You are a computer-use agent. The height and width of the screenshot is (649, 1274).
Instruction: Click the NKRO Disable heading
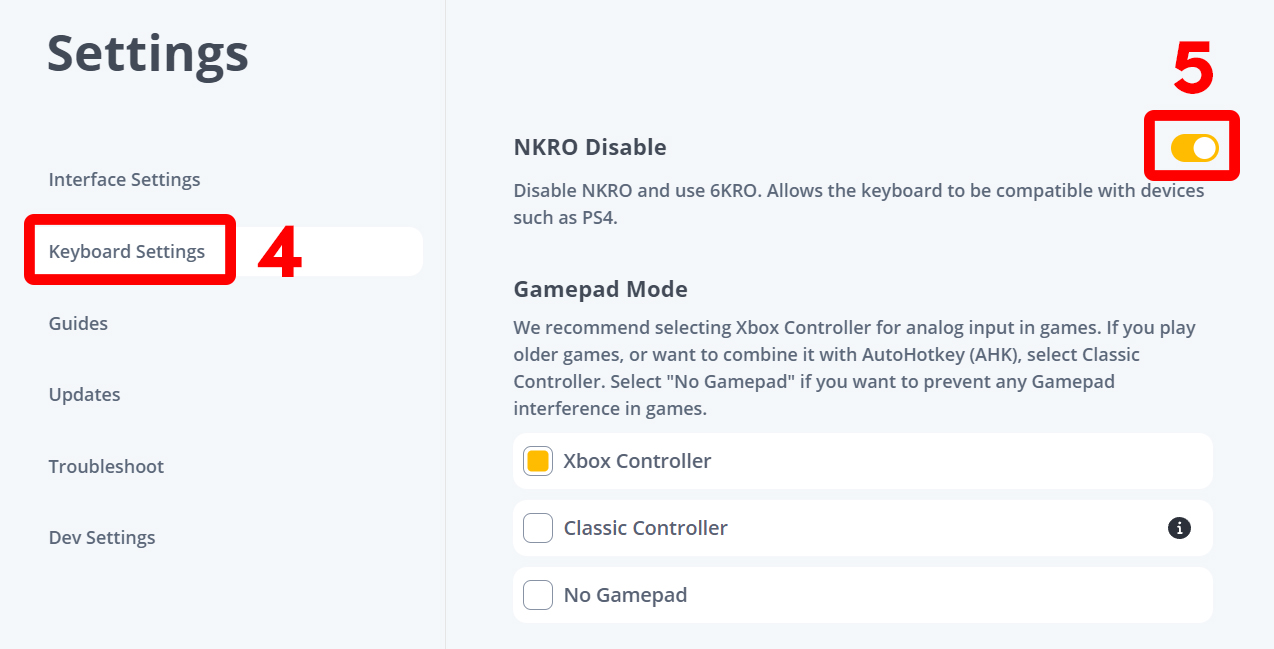(x=589, y=147)
